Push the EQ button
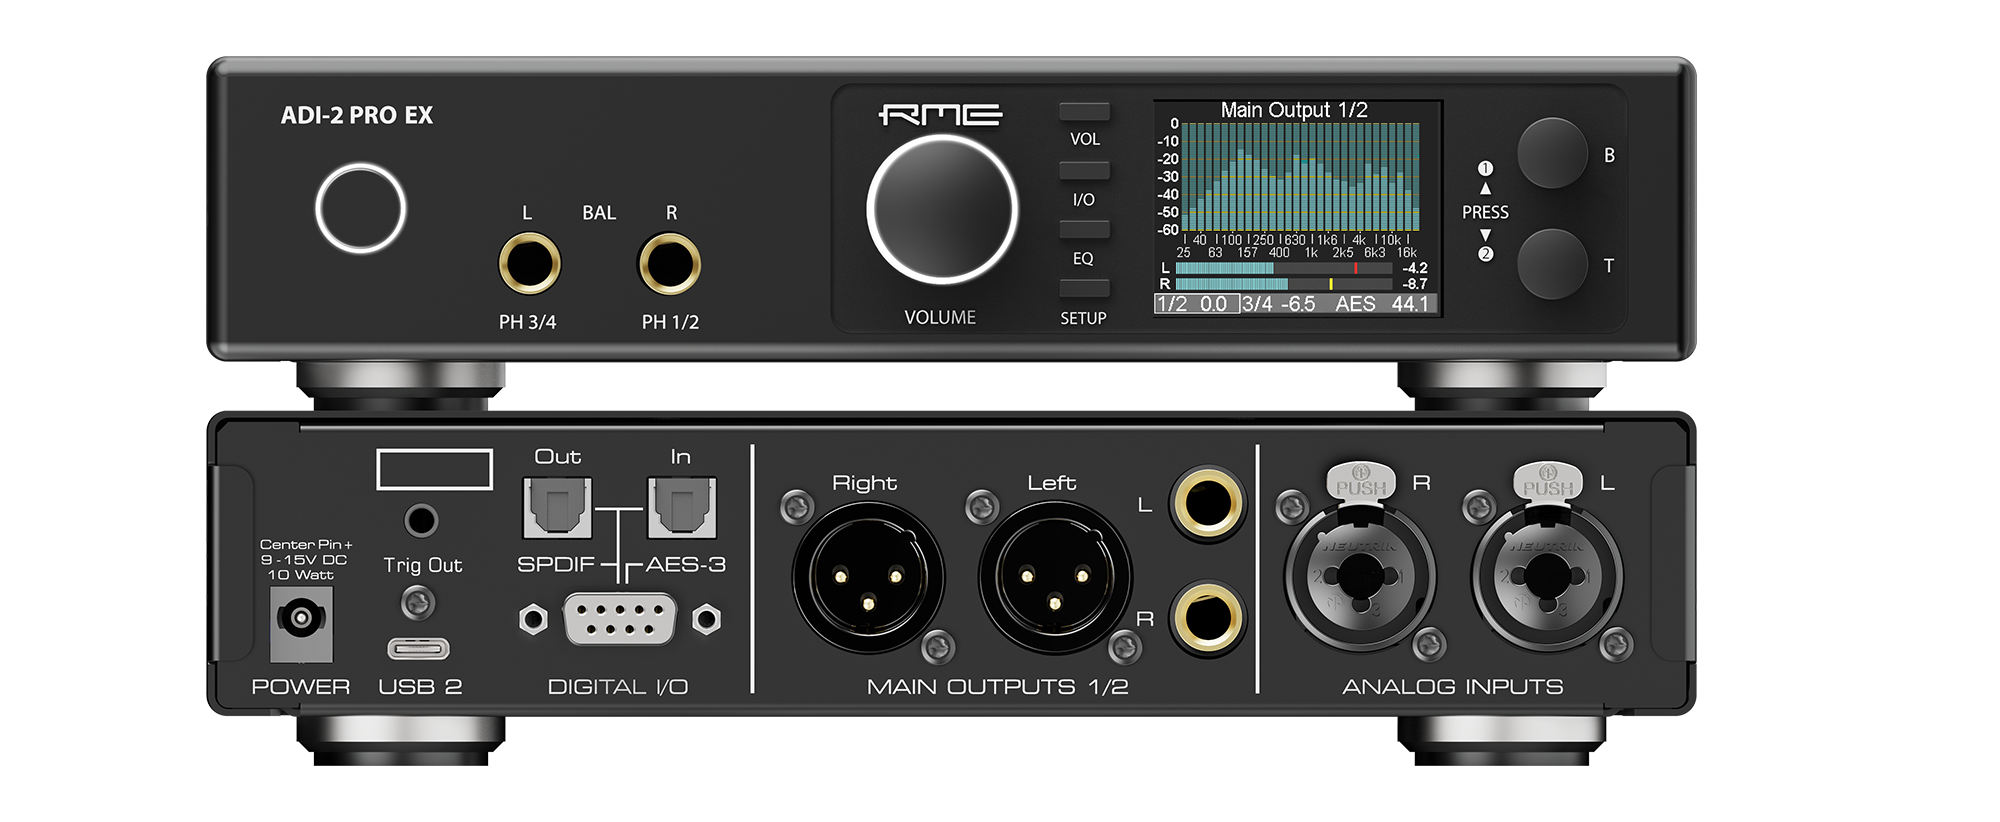Screen dimensions: 2000x822 click(x=1084, y=229)
